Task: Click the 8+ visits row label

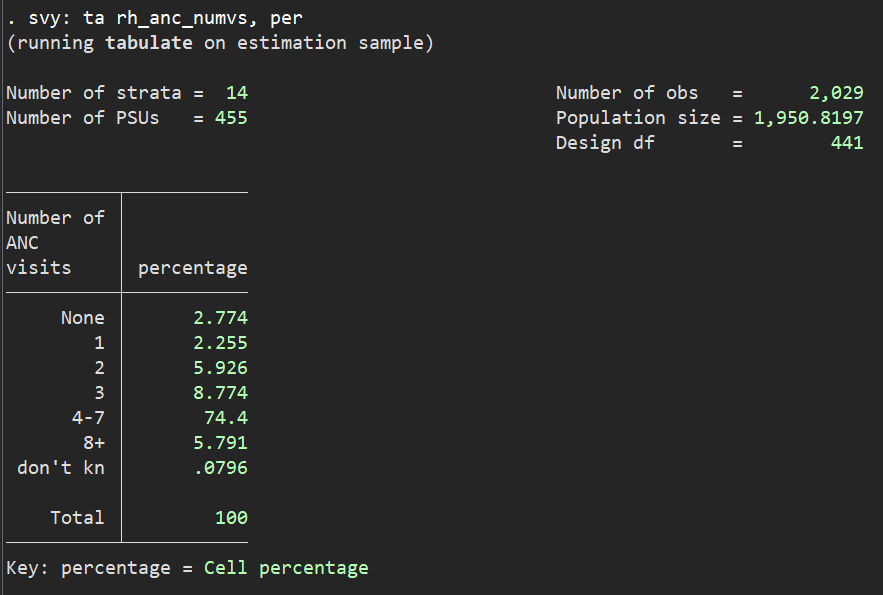Action: point(93,443)
